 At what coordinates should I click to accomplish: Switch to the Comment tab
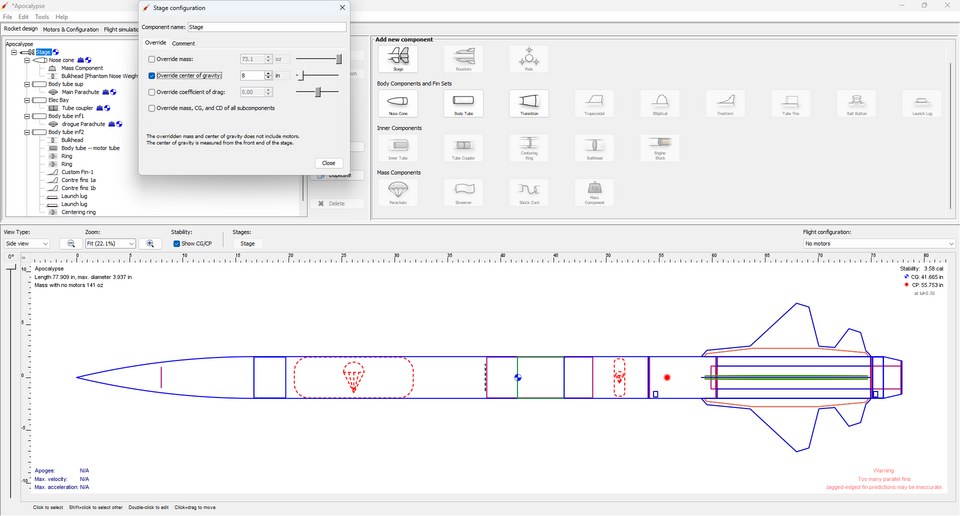183,43
